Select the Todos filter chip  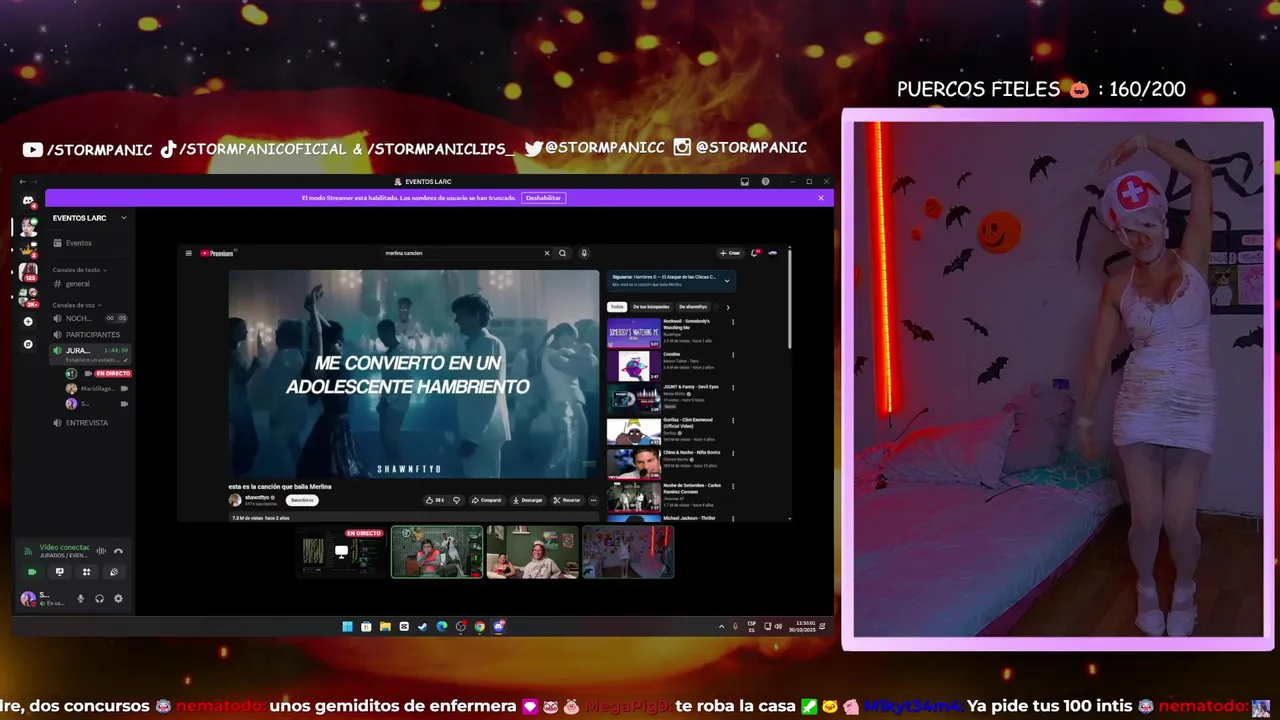(617, 307)
